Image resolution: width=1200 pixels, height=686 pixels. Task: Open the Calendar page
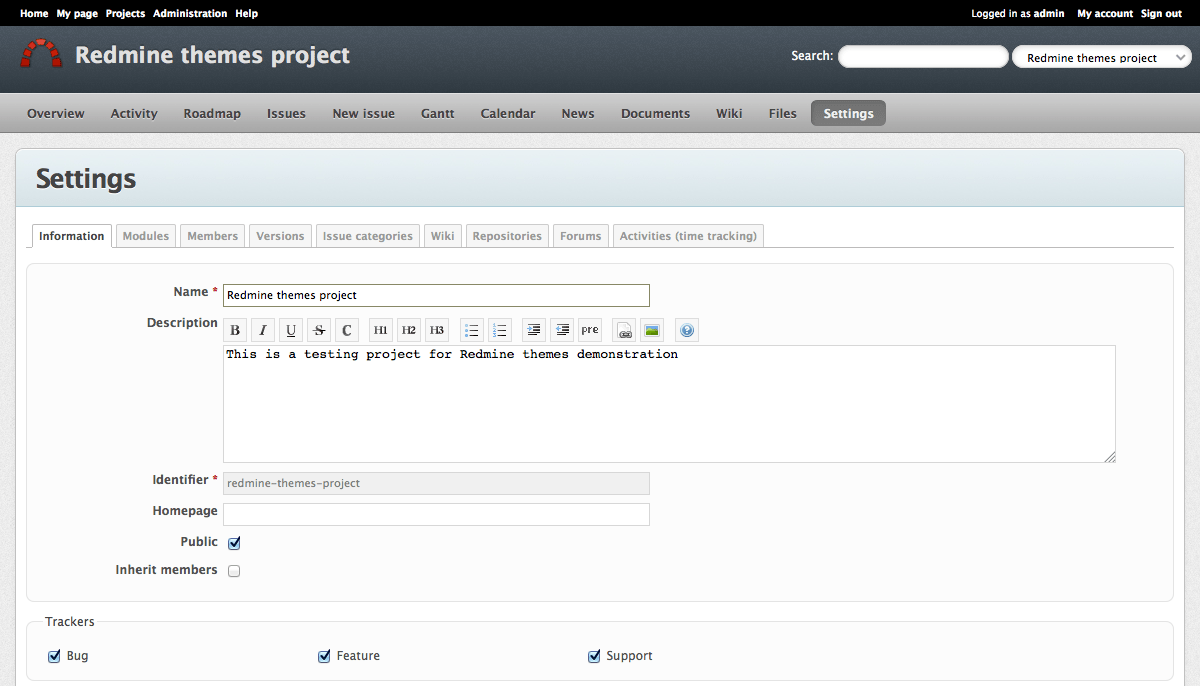tap(508, 114)
